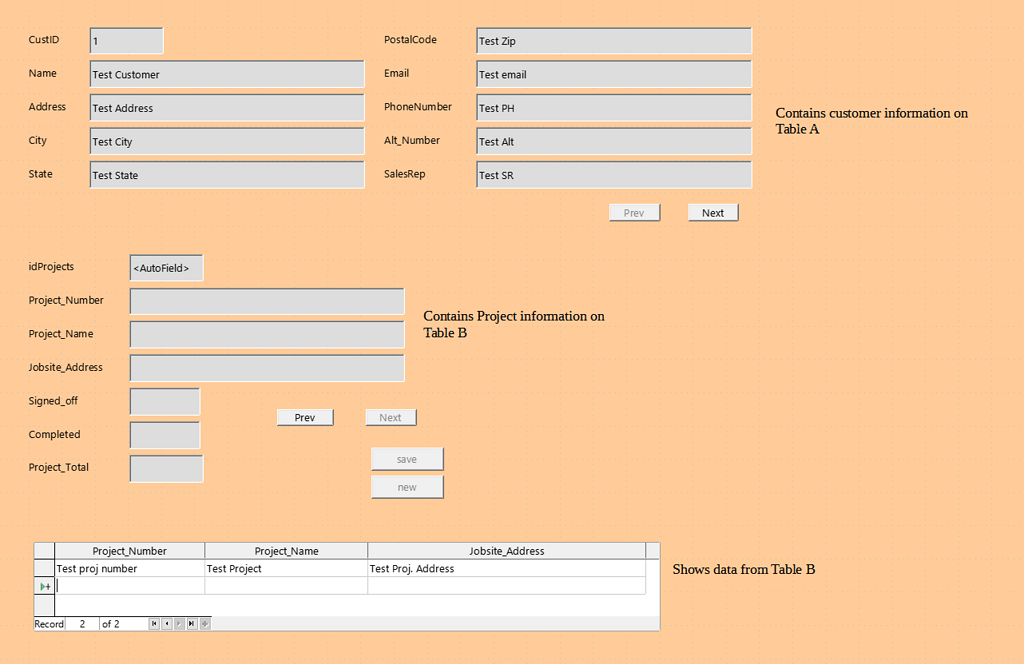Click the previous record arrow in the record navigator

(x=167, y=623)
